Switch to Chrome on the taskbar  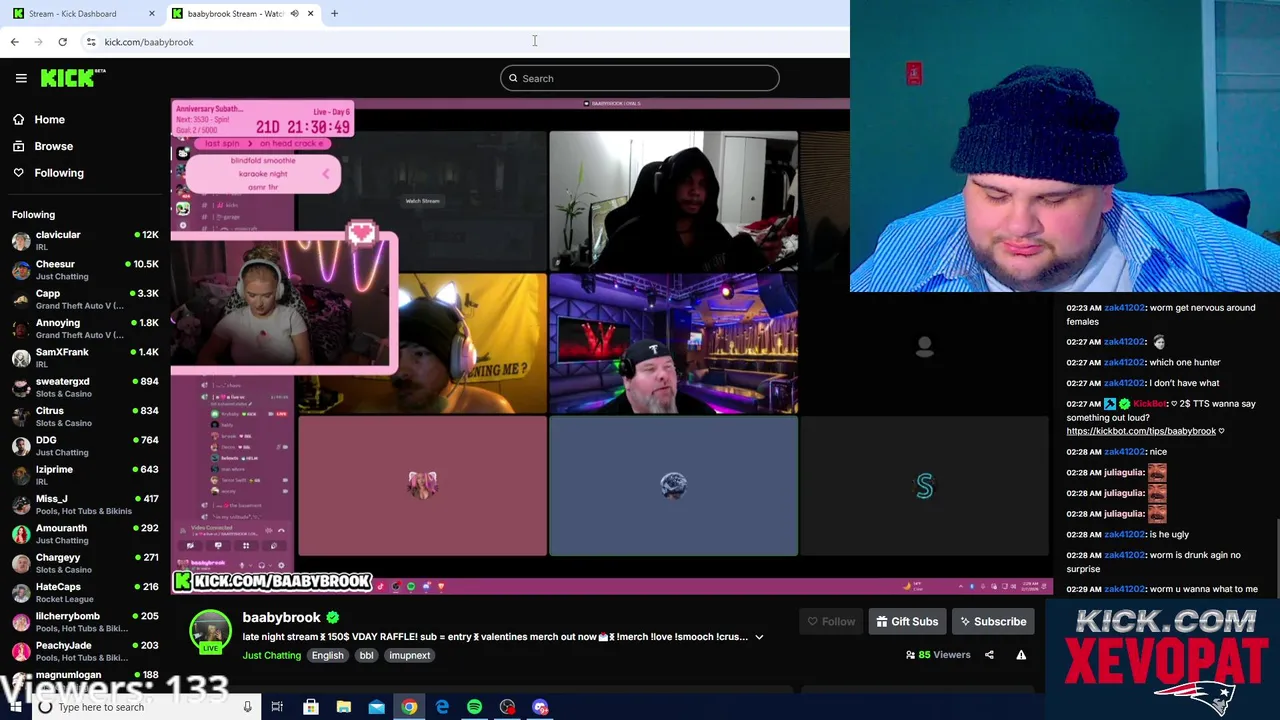click(409, 707)
